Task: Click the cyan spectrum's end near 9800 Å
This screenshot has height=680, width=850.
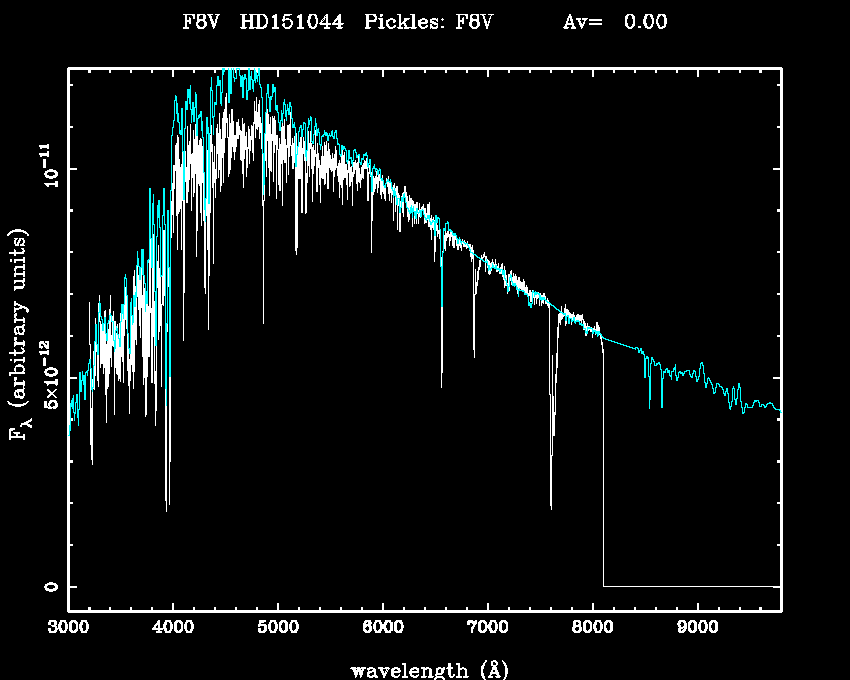Action: (x=779, y=410)
